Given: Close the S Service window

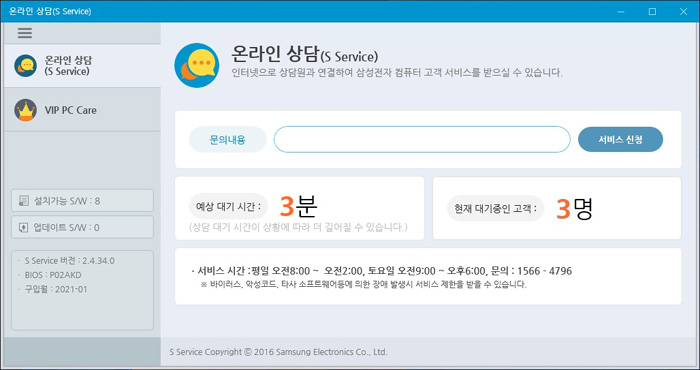Looking at the screenshot, I should pos(683,12).
